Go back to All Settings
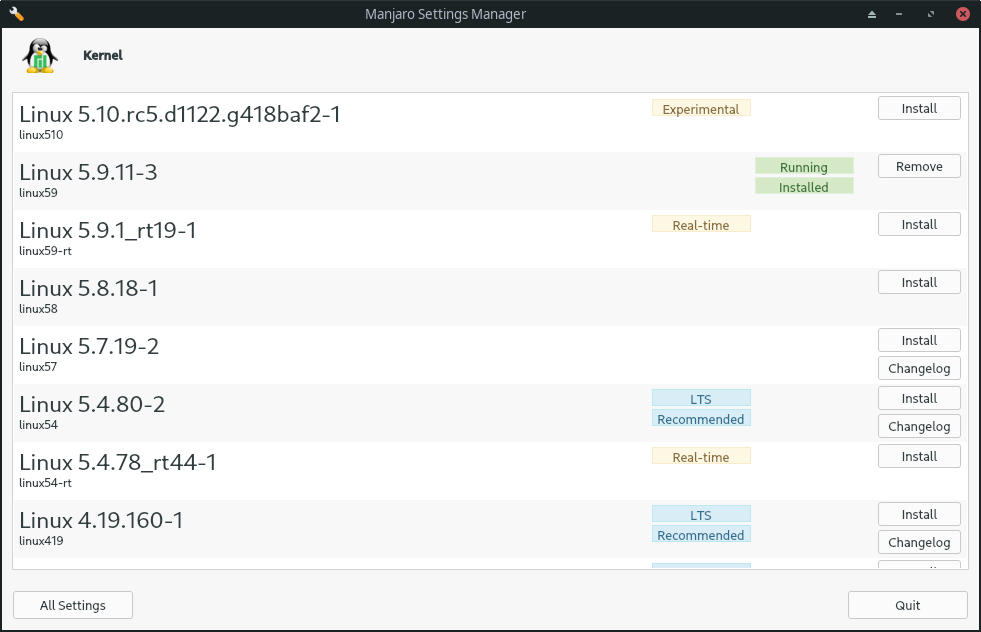981x632 pixels. [x=73, y=605]
